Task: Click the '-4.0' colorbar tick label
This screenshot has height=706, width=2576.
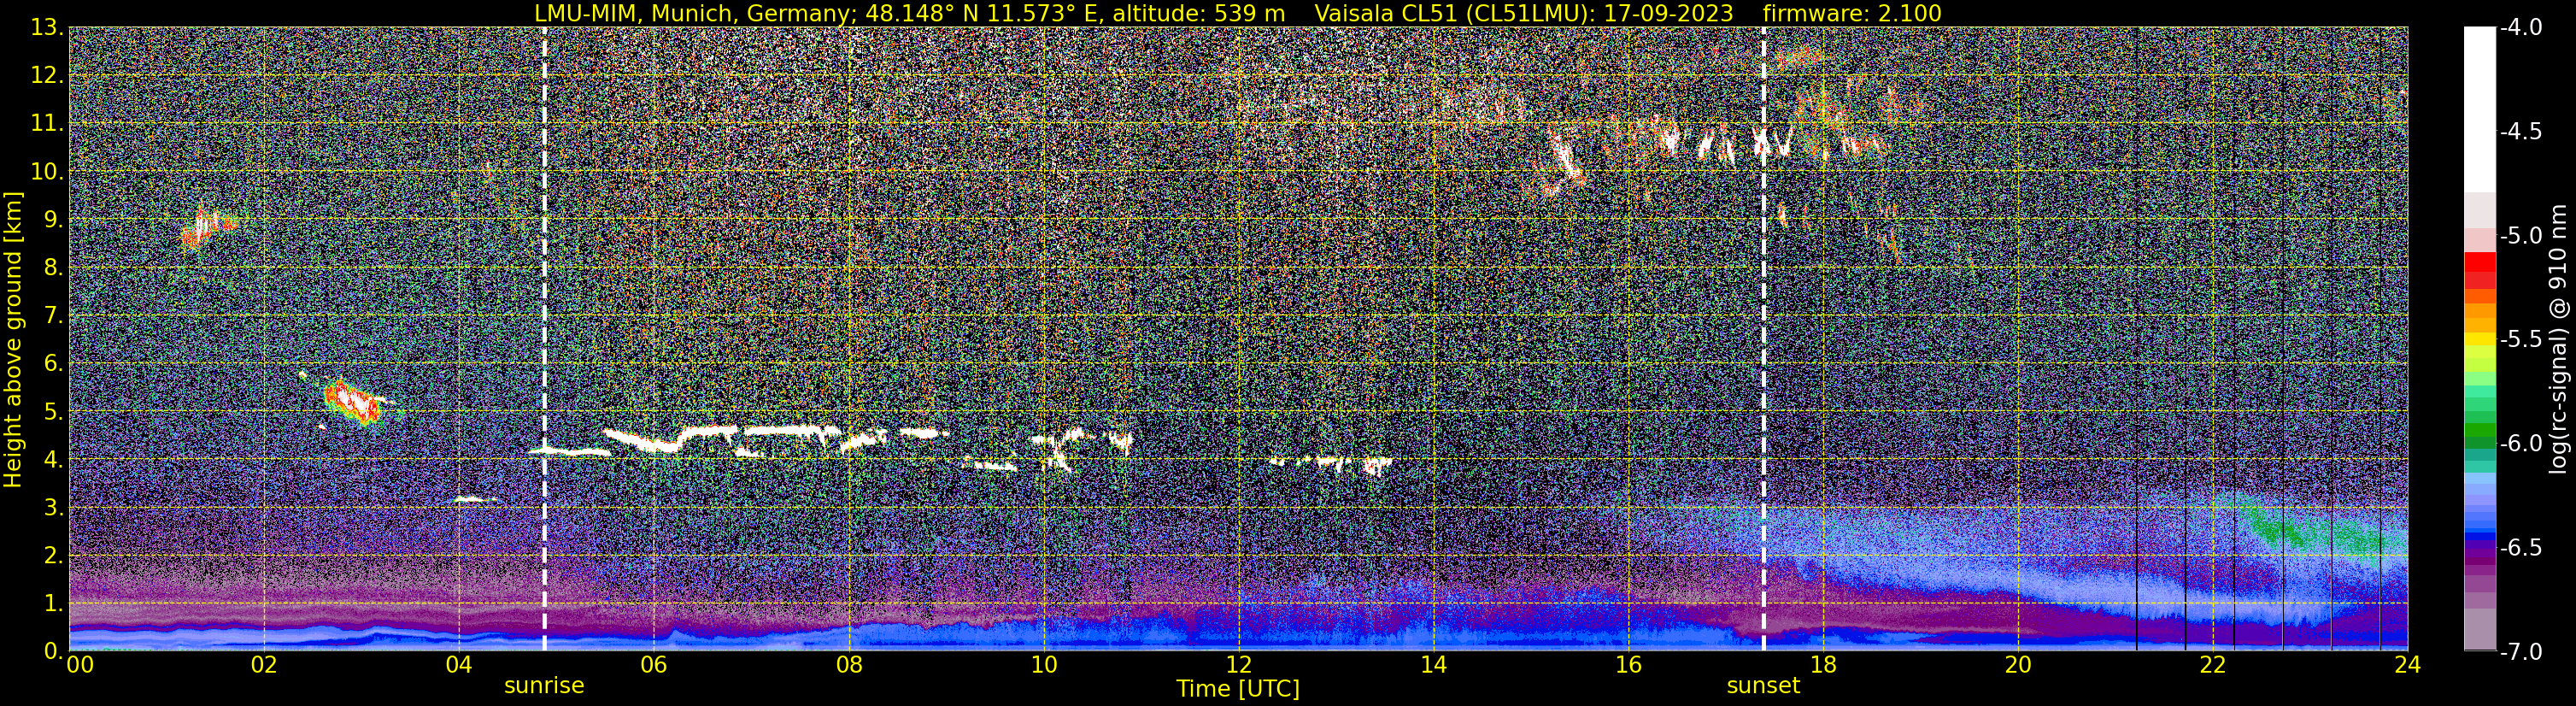Action: tap(2520, 28)
